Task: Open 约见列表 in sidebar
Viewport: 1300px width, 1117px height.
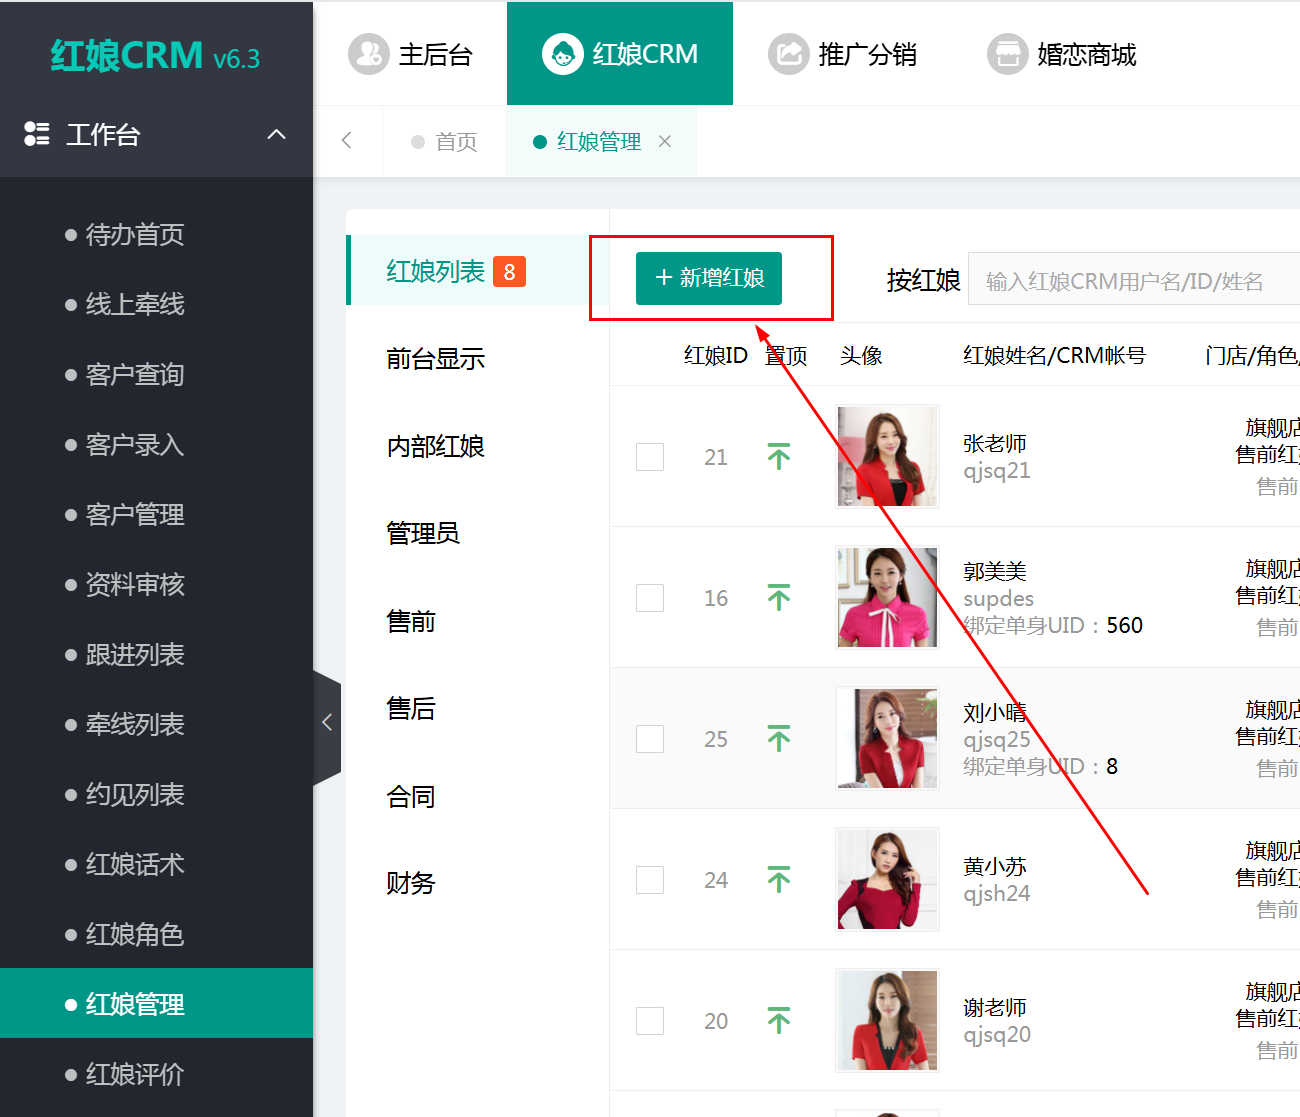Action: coord(135,795)
